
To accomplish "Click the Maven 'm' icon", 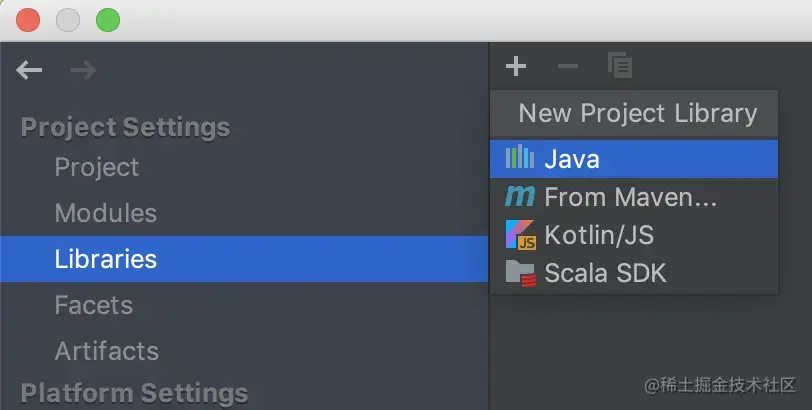I will (520, 197).
